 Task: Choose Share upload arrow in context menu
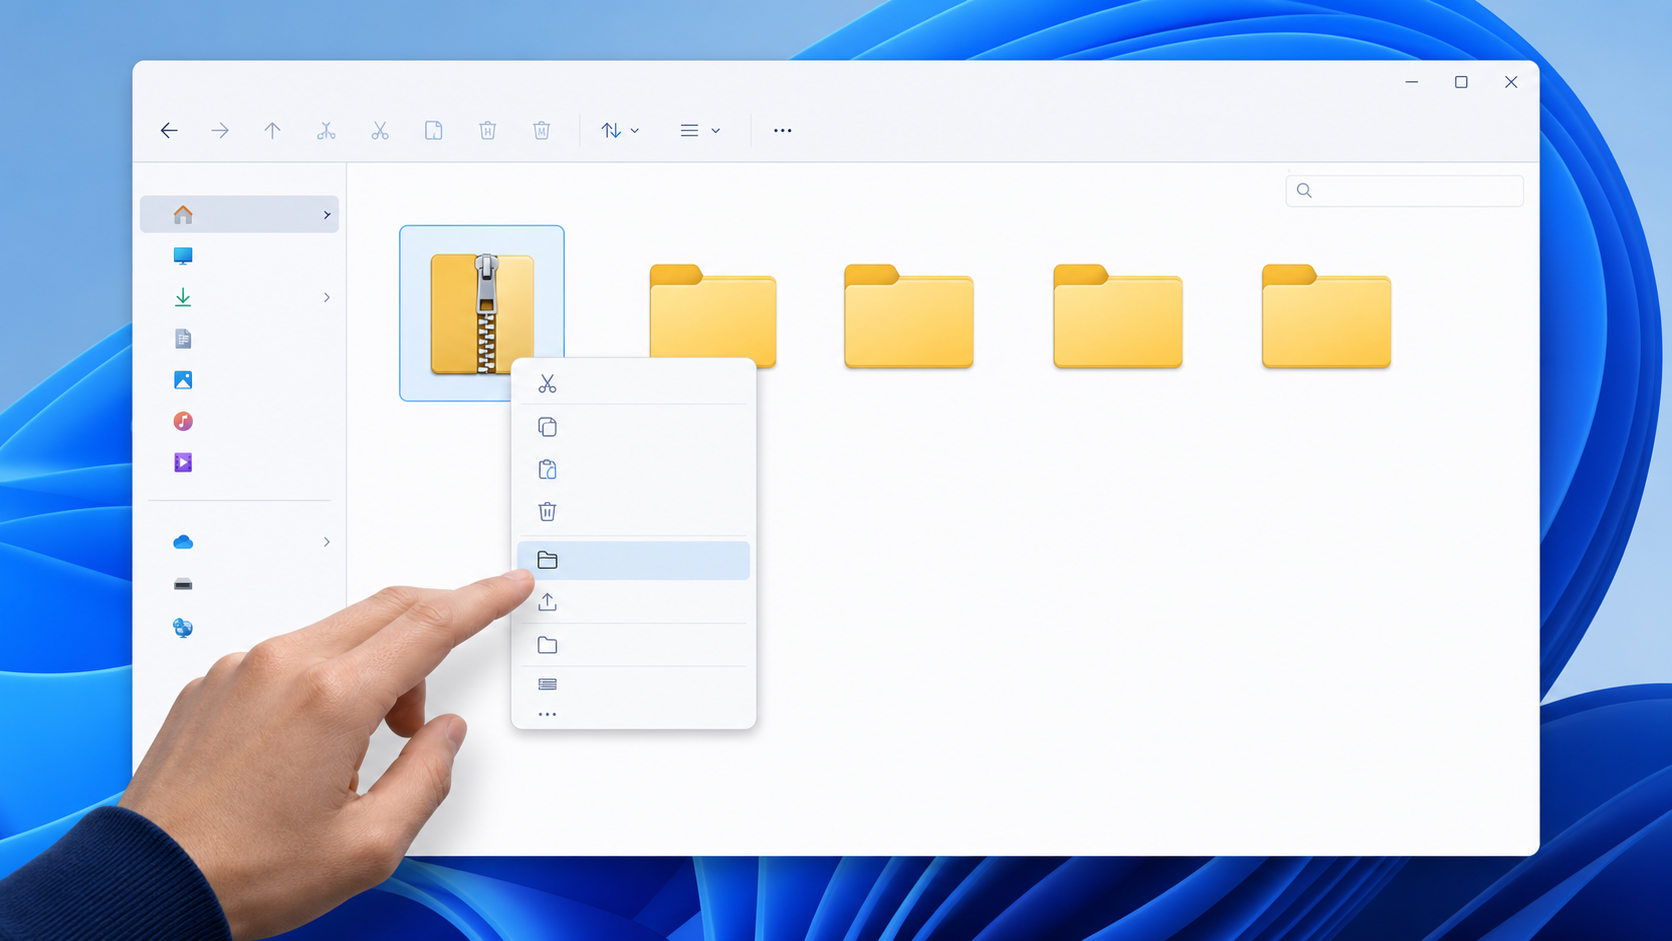[633, 602]
